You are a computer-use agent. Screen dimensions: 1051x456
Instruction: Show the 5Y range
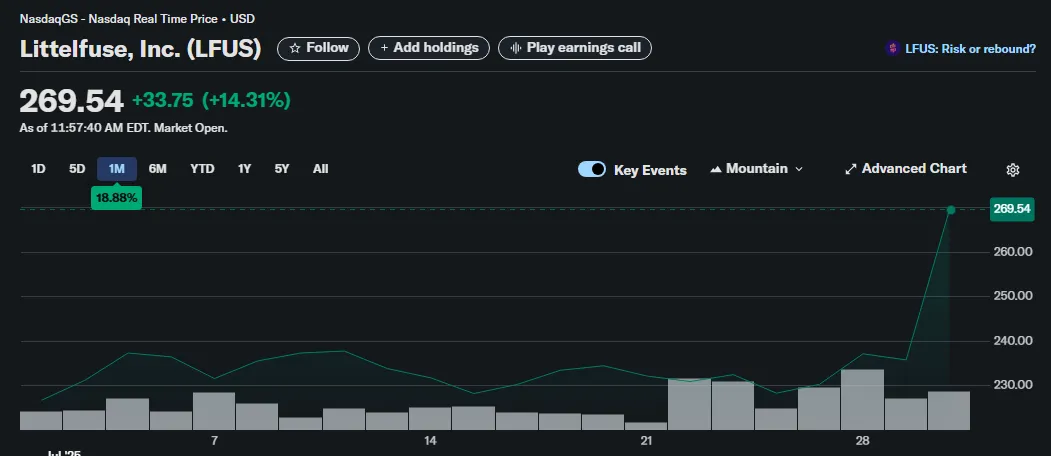coord(282,169)
